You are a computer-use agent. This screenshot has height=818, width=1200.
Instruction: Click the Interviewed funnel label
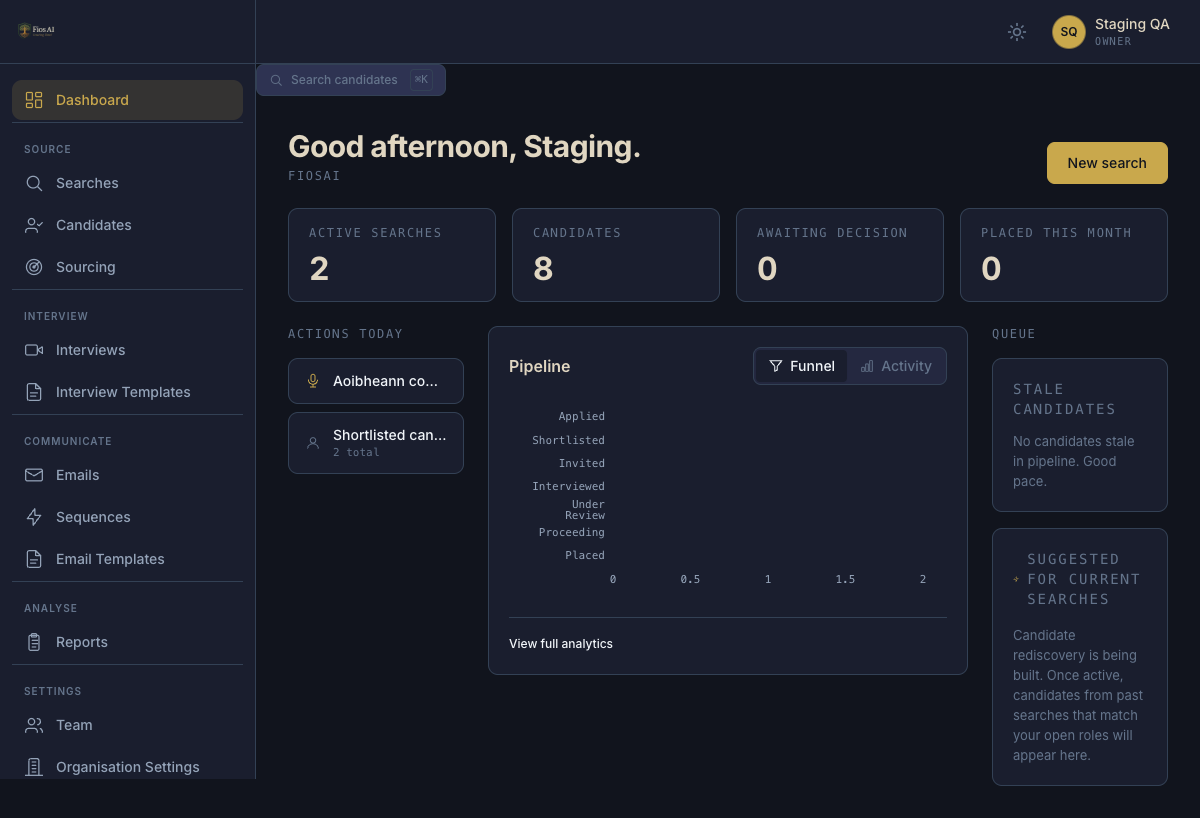click(x=569, y=487)
